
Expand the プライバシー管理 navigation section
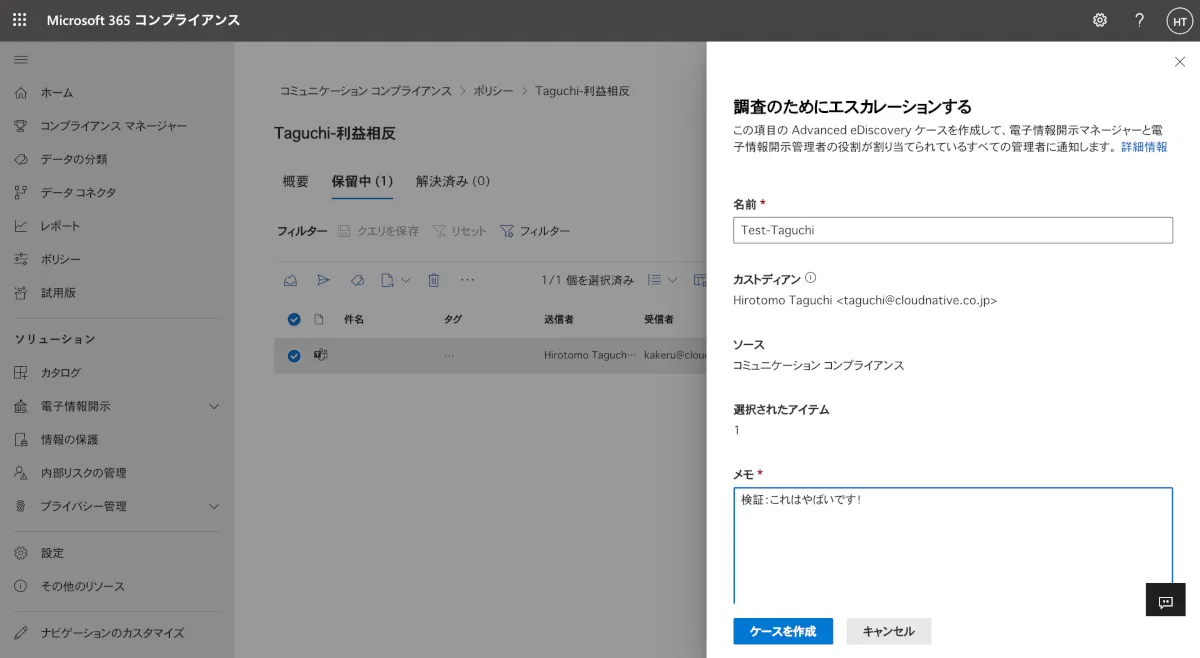(213, 506)
